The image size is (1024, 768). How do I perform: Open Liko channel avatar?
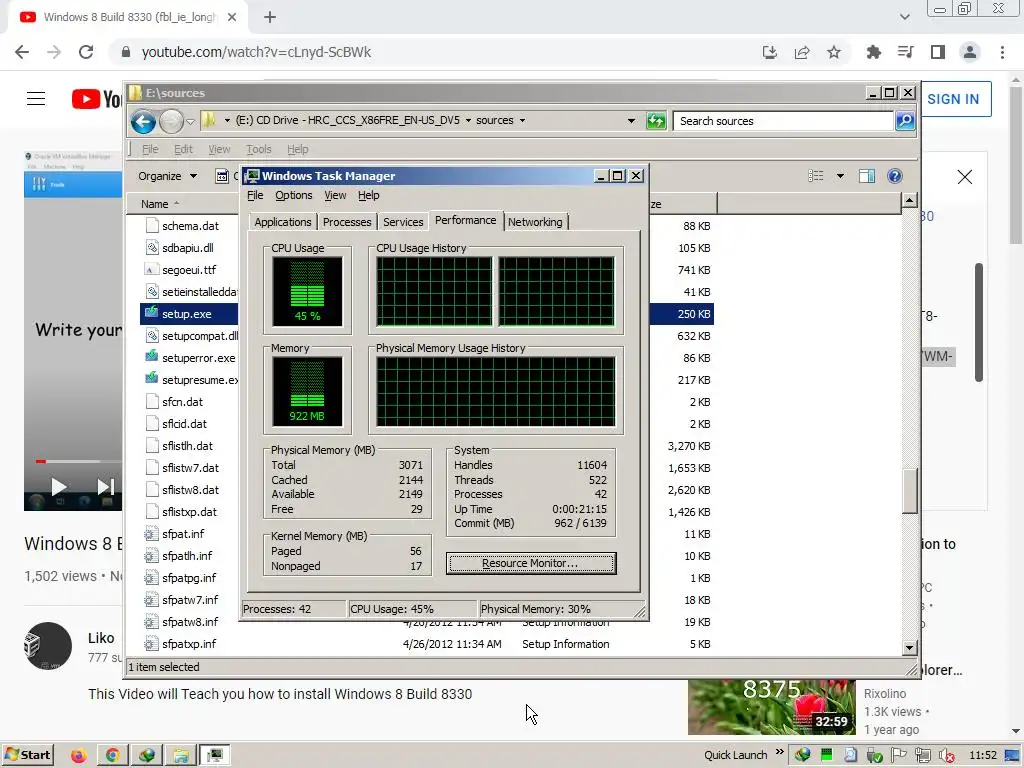[x=48, y=646]
